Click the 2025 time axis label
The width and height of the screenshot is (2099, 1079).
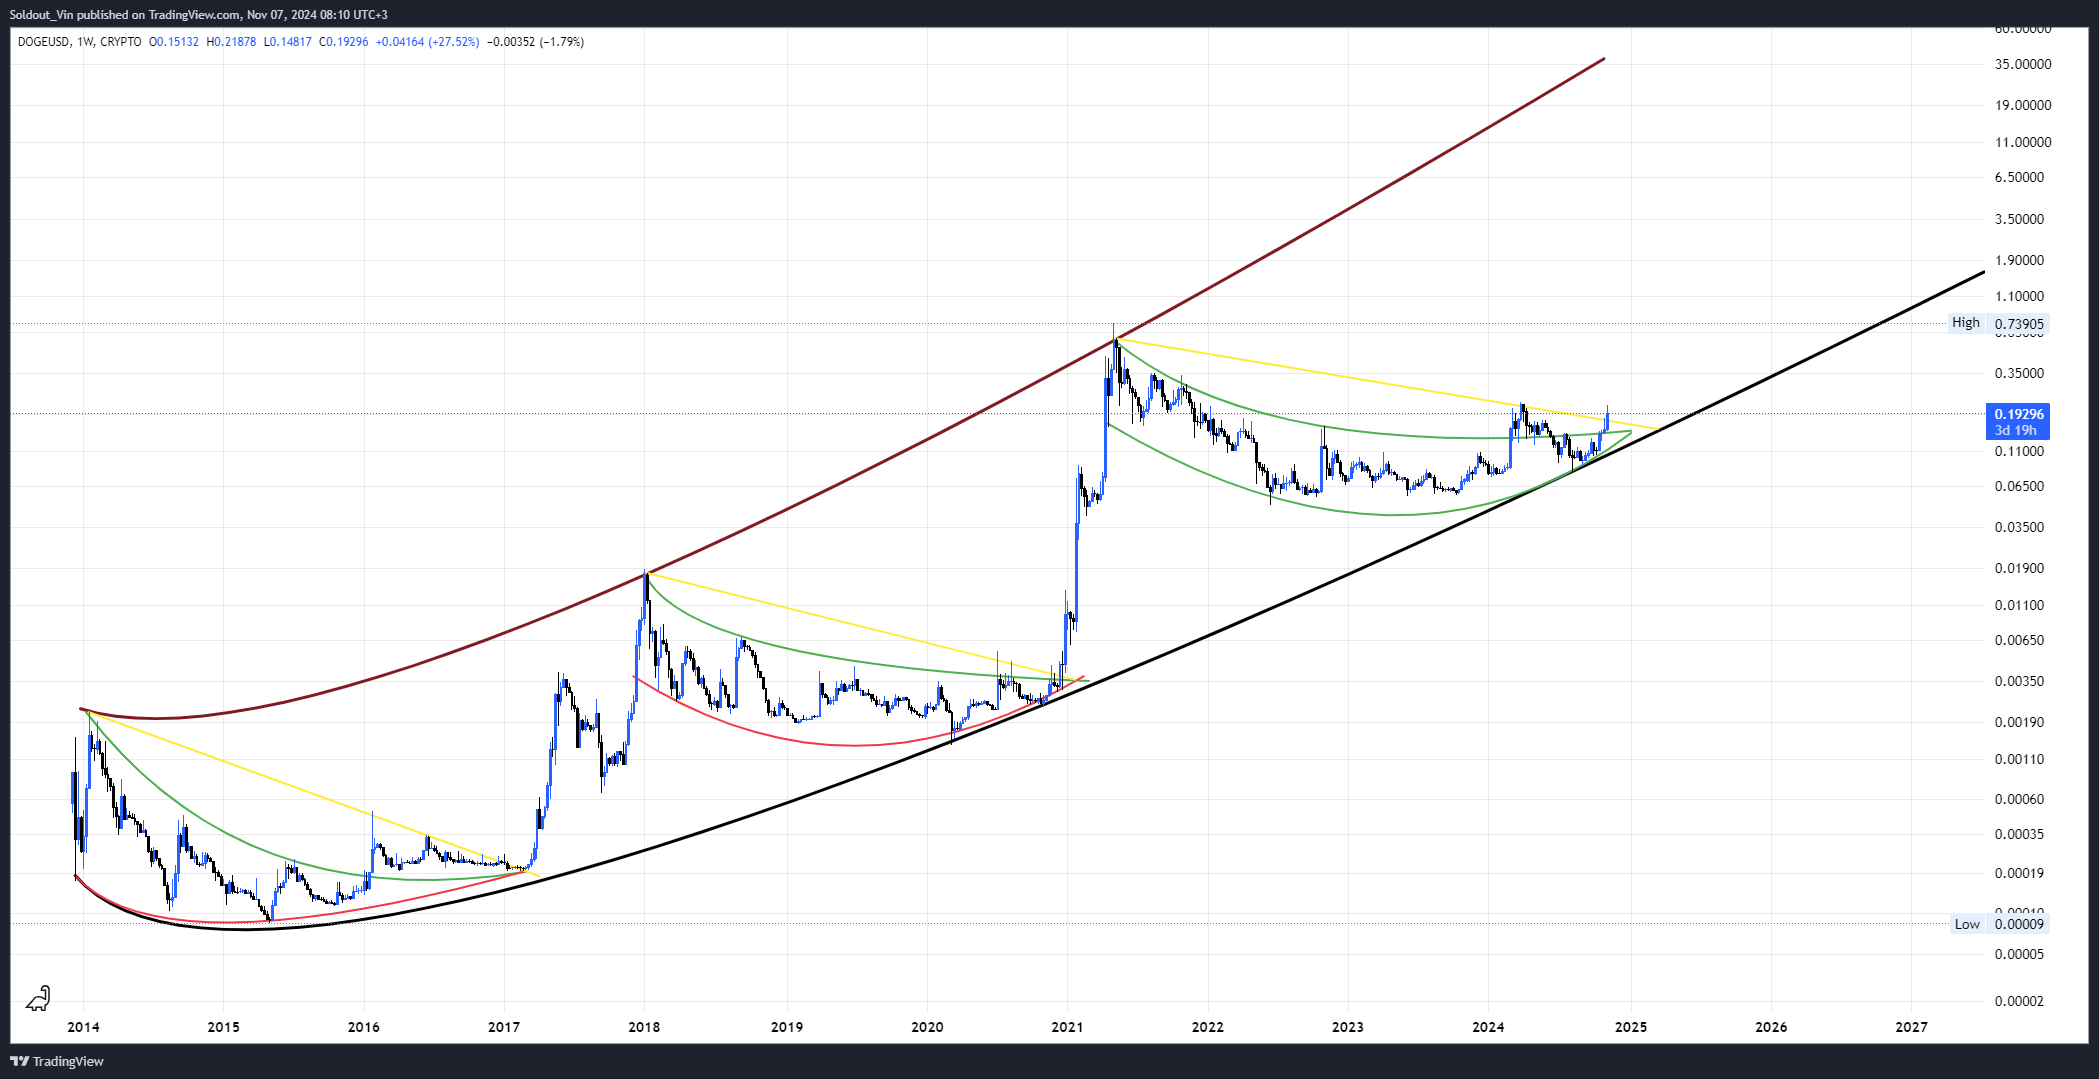[x=1631, y=1027]
